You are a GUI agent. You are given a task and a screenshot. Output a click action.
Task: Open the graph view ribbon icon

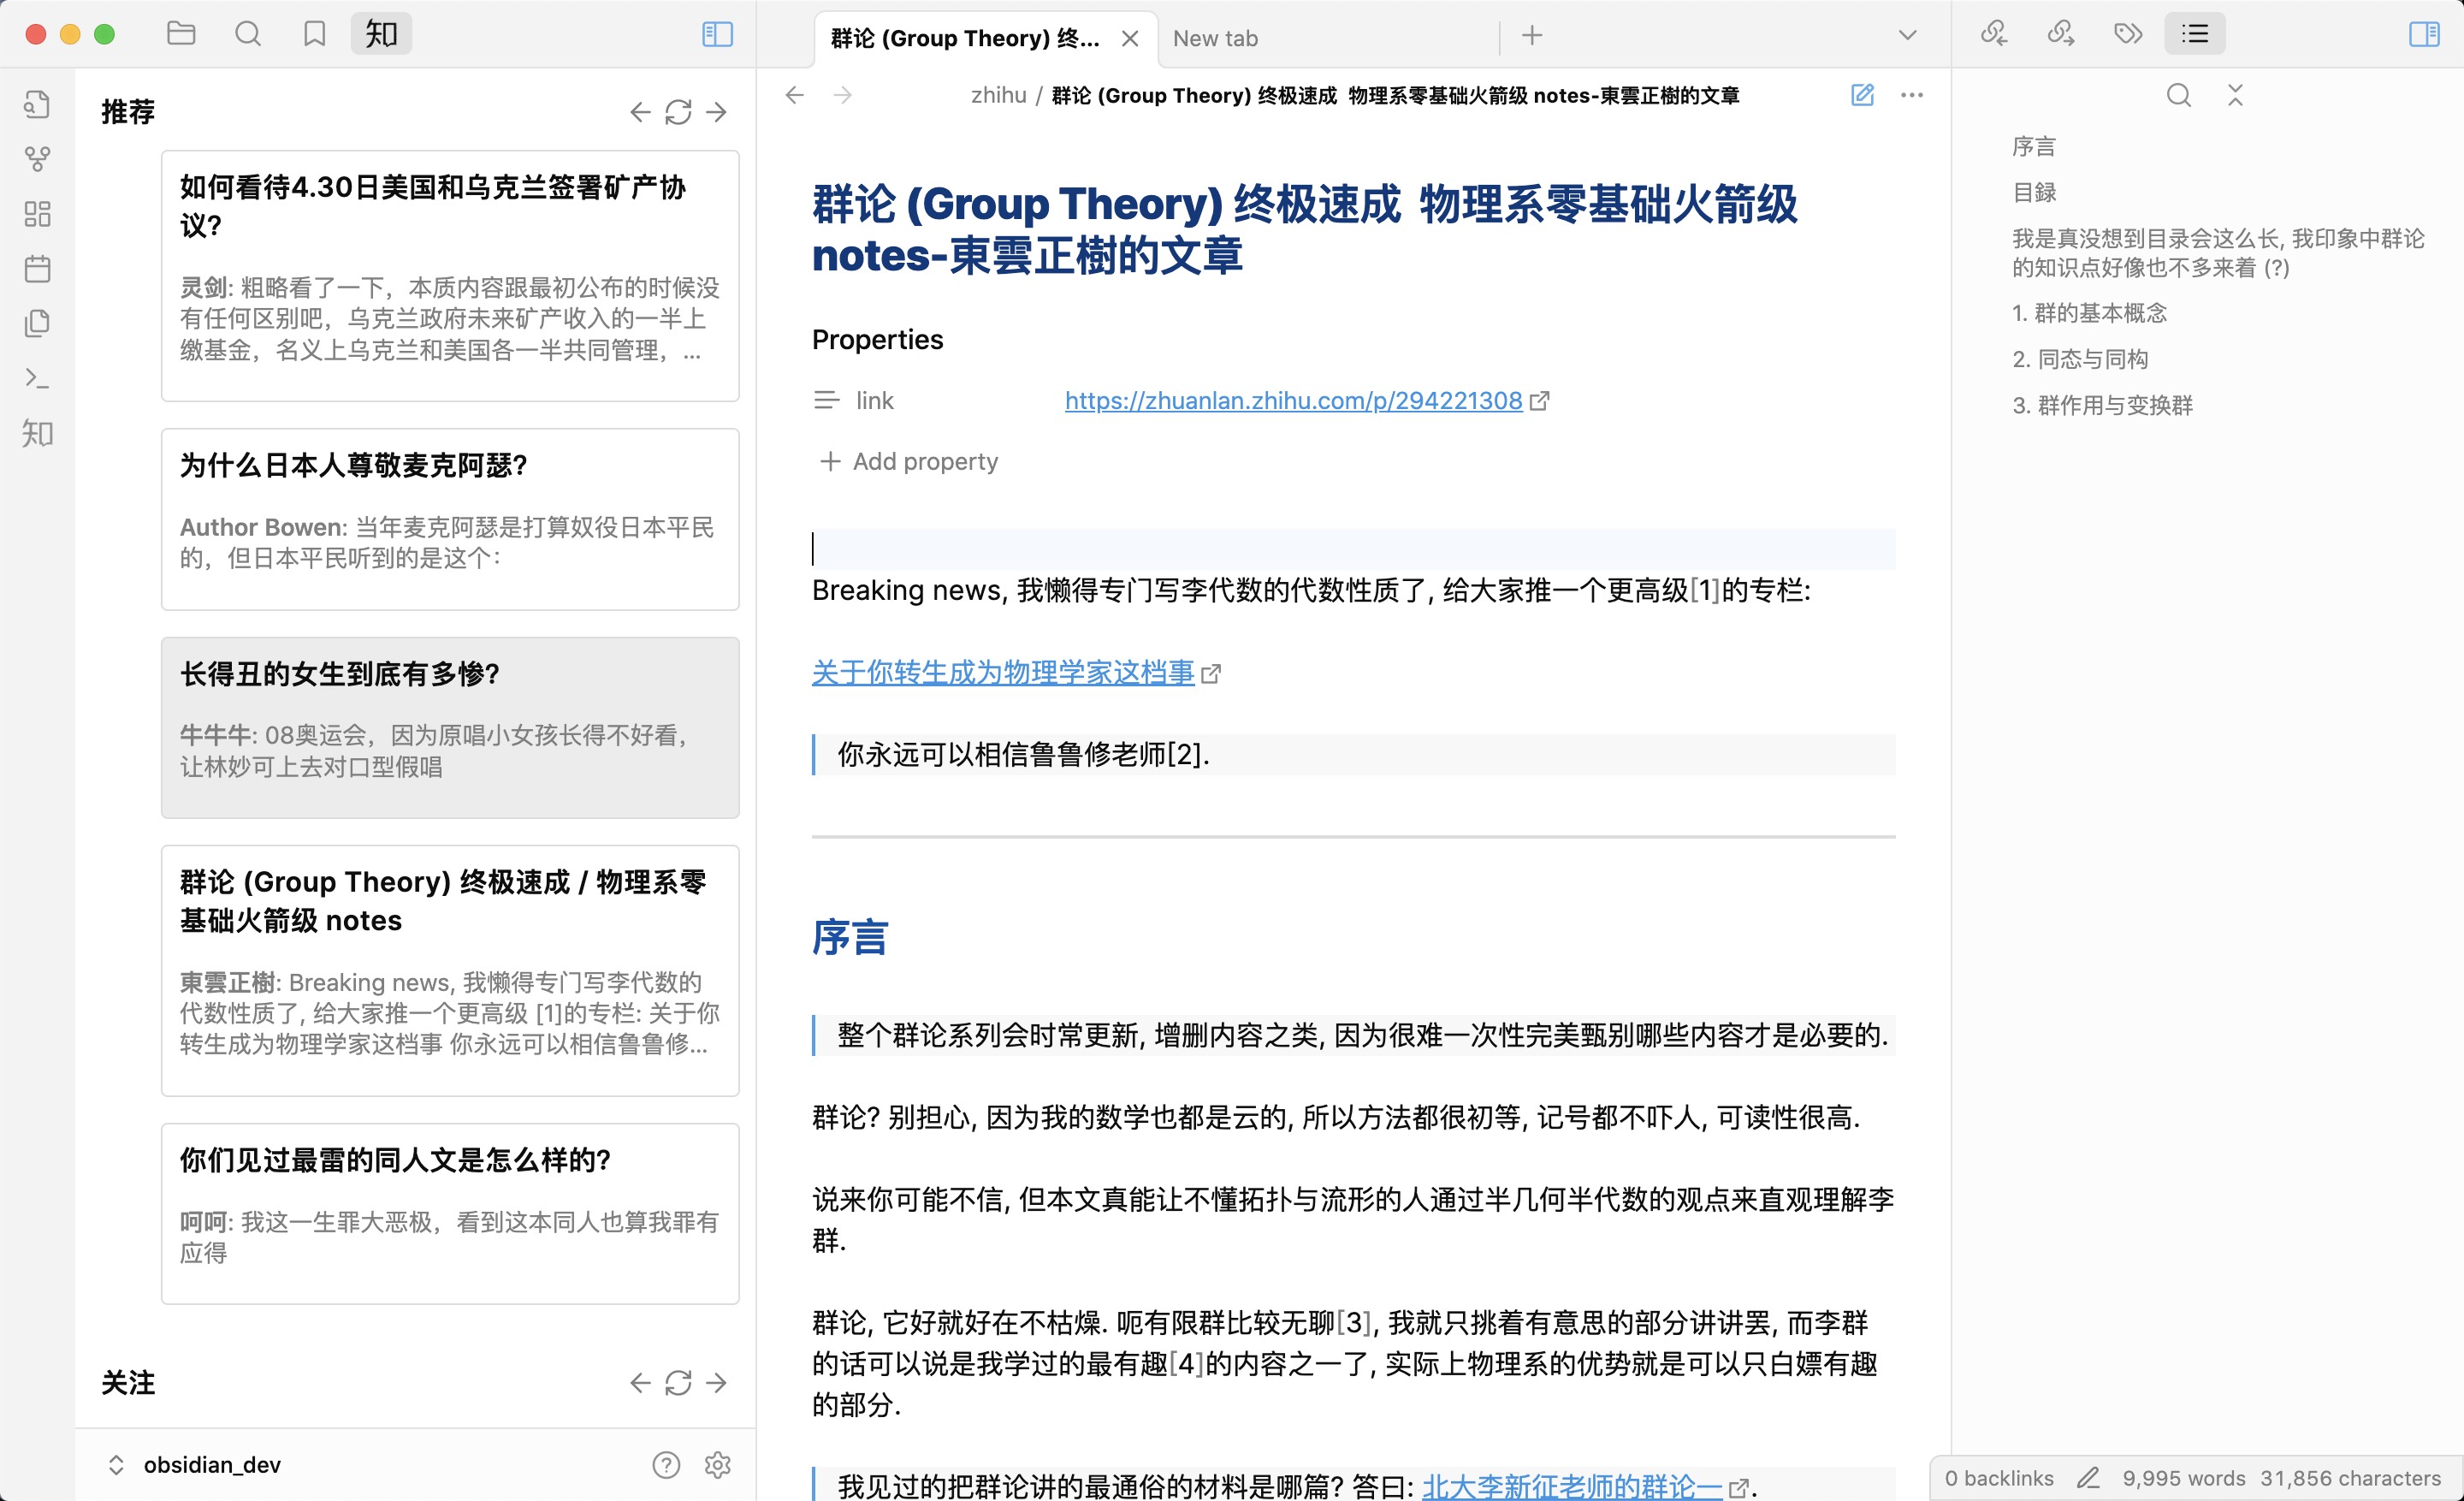(x=37, y=159)
